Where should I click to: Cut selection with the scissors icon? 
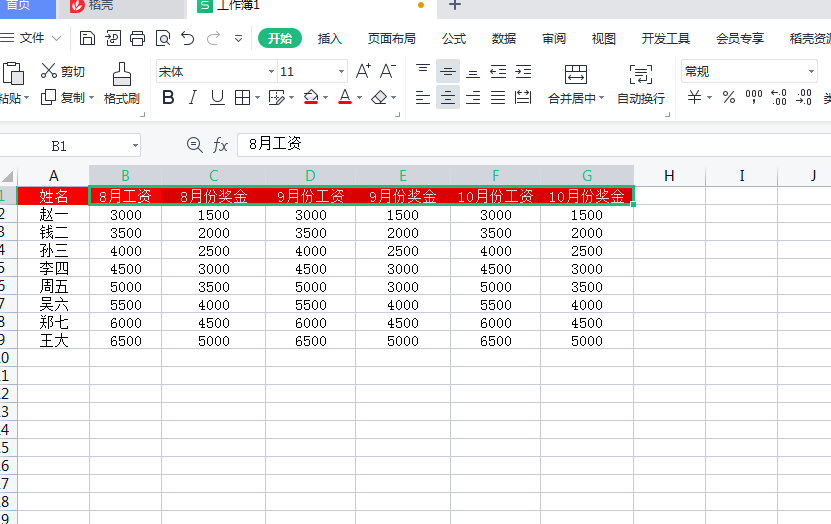coord(49,71)
